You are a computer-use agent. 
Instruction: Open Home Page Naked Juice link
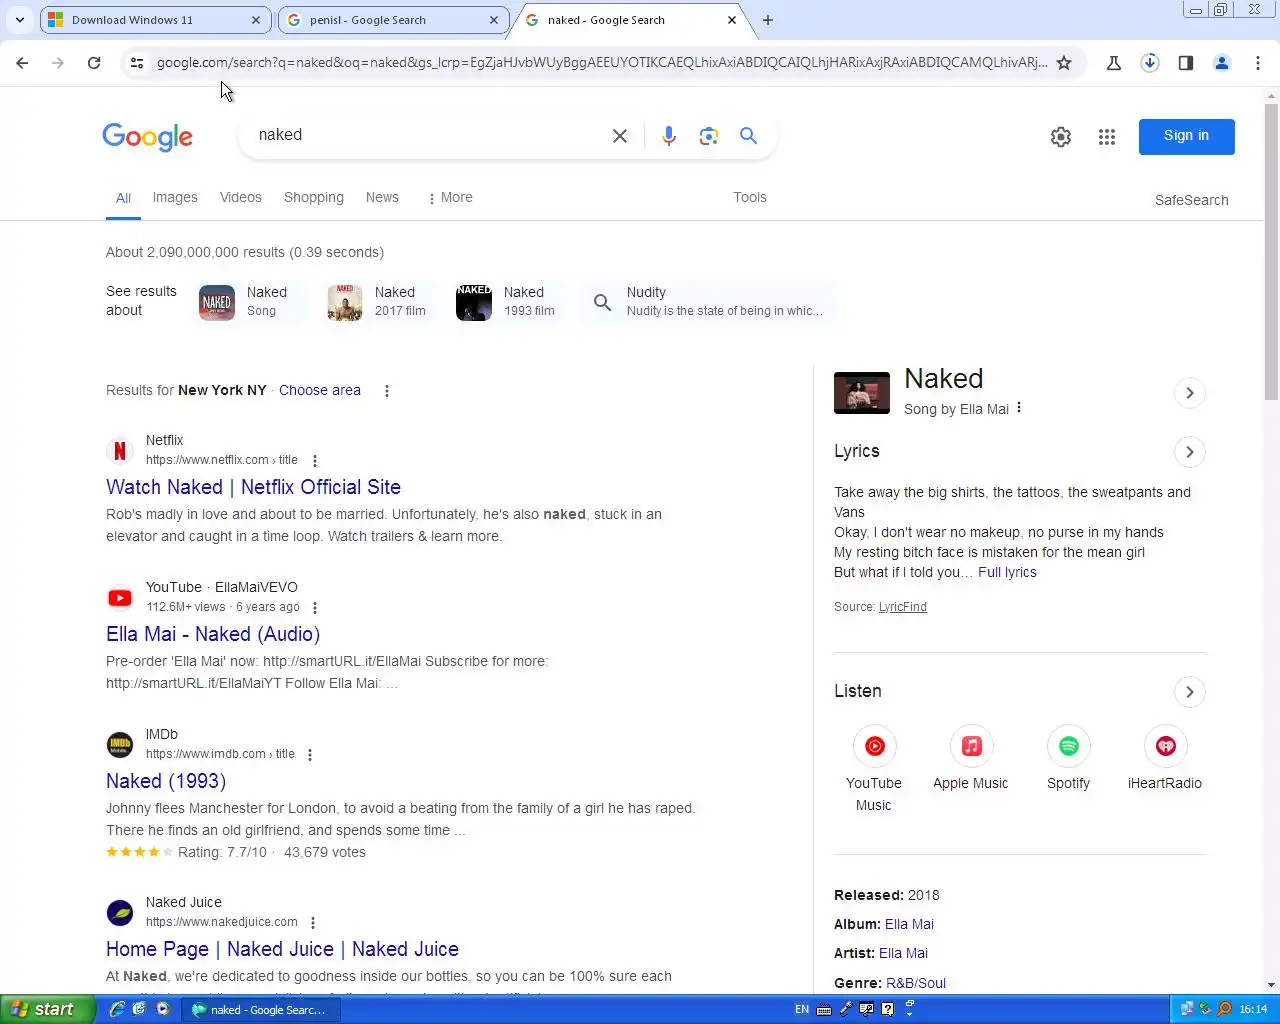(x=282, y=950)
